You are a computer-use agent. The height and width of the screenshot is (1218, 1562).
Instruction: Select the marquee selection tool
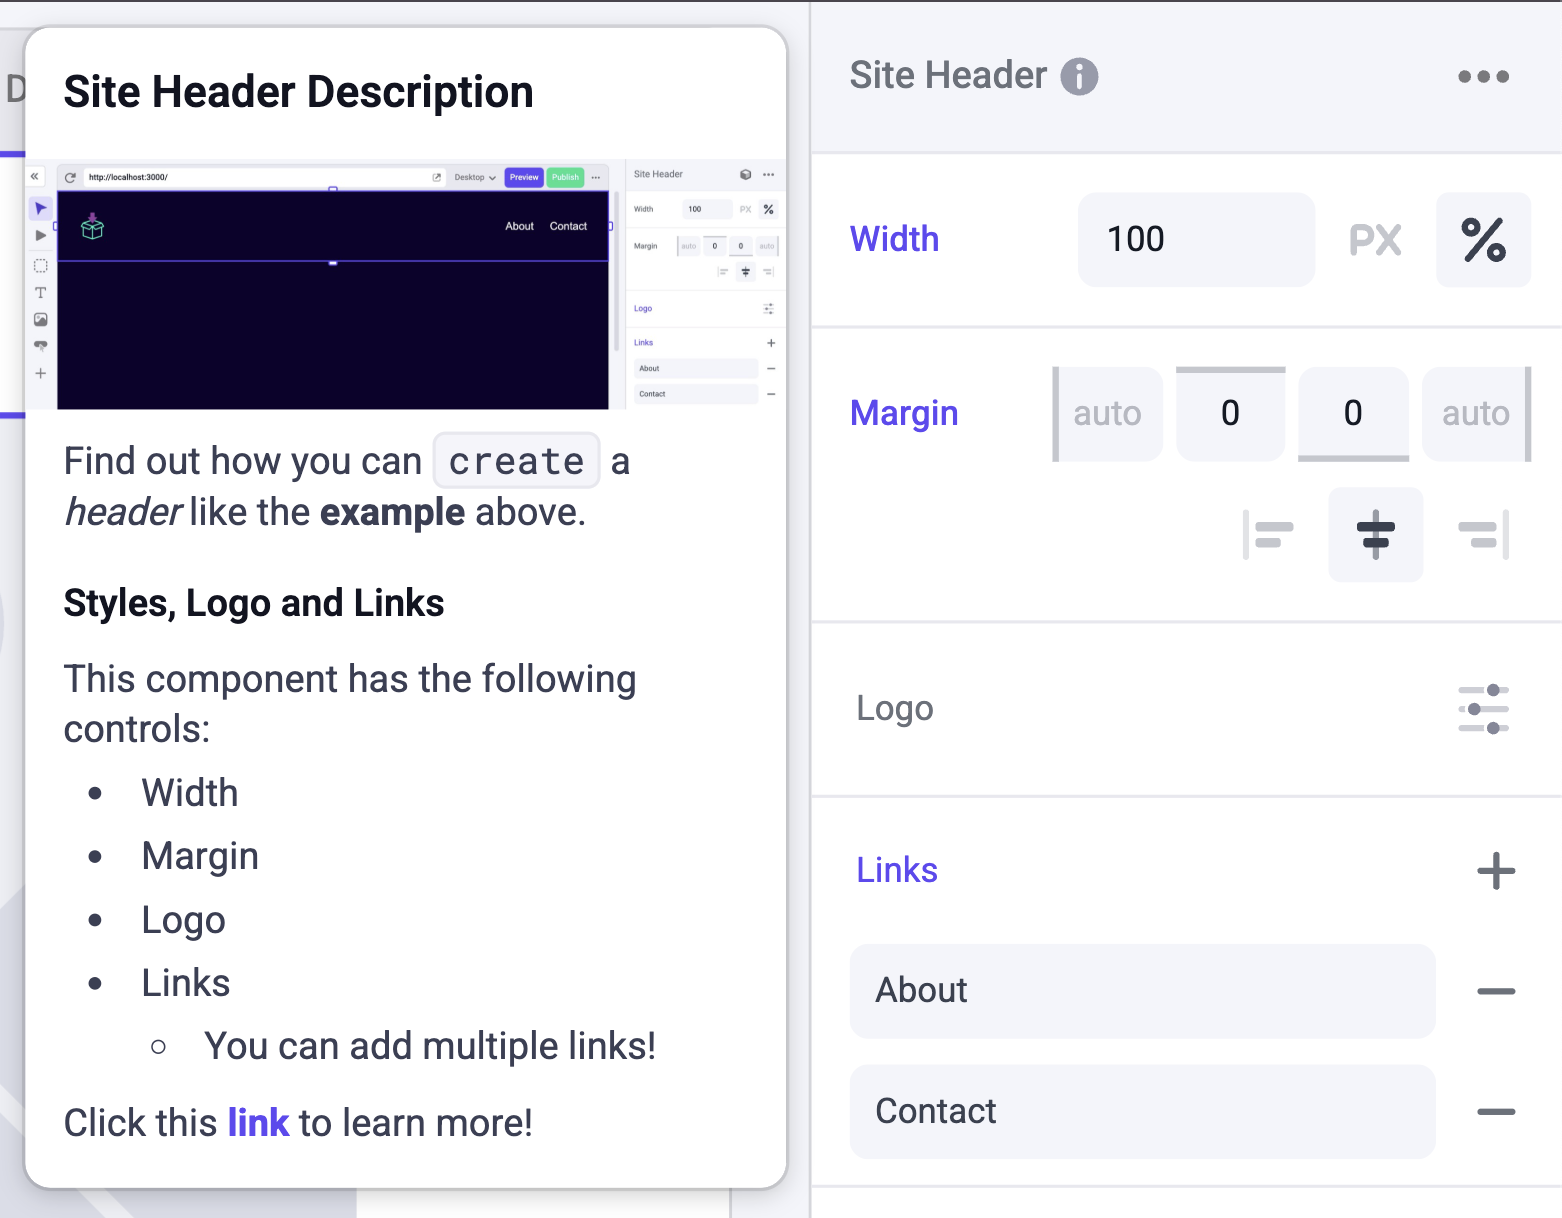coord(40,265)
